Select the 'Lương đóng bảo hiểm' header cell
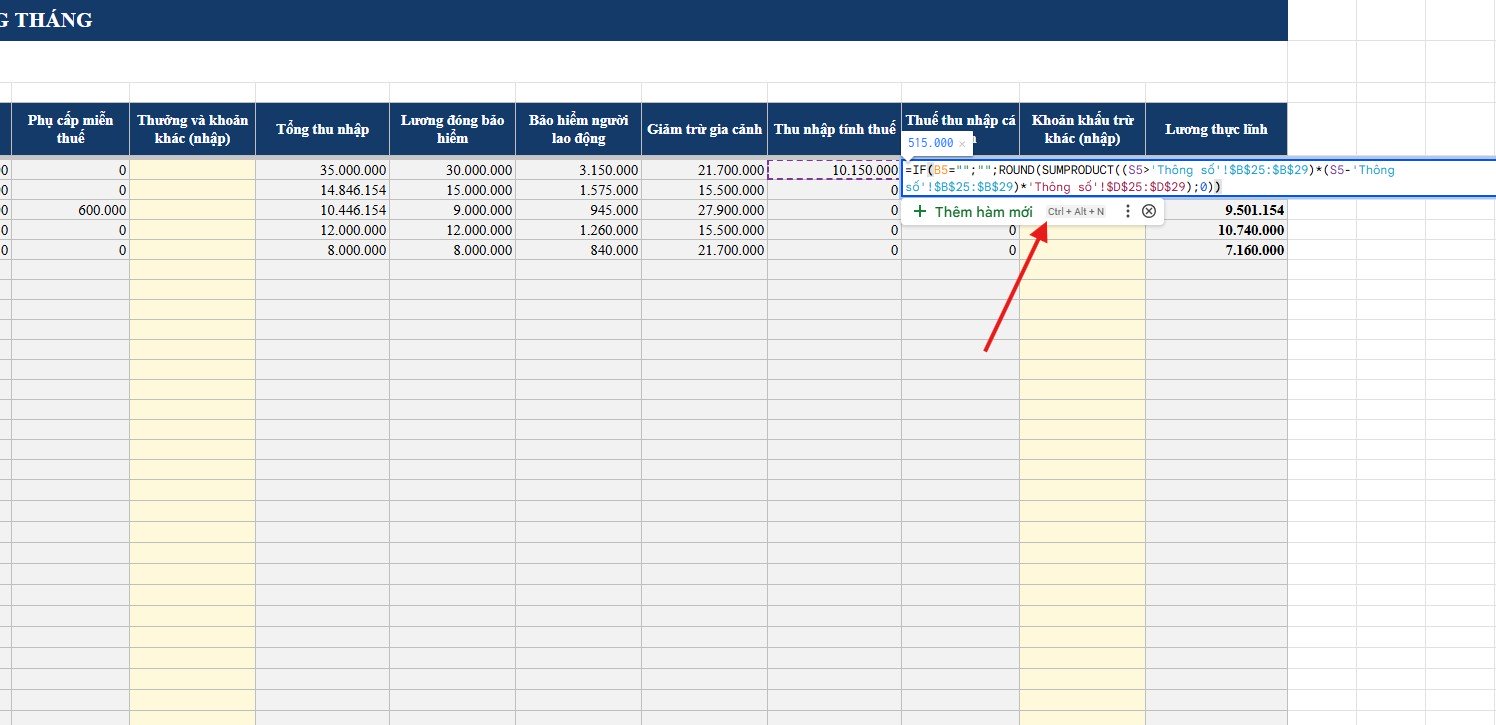Screen dimensions: 1496x725 tap(453, 129)
